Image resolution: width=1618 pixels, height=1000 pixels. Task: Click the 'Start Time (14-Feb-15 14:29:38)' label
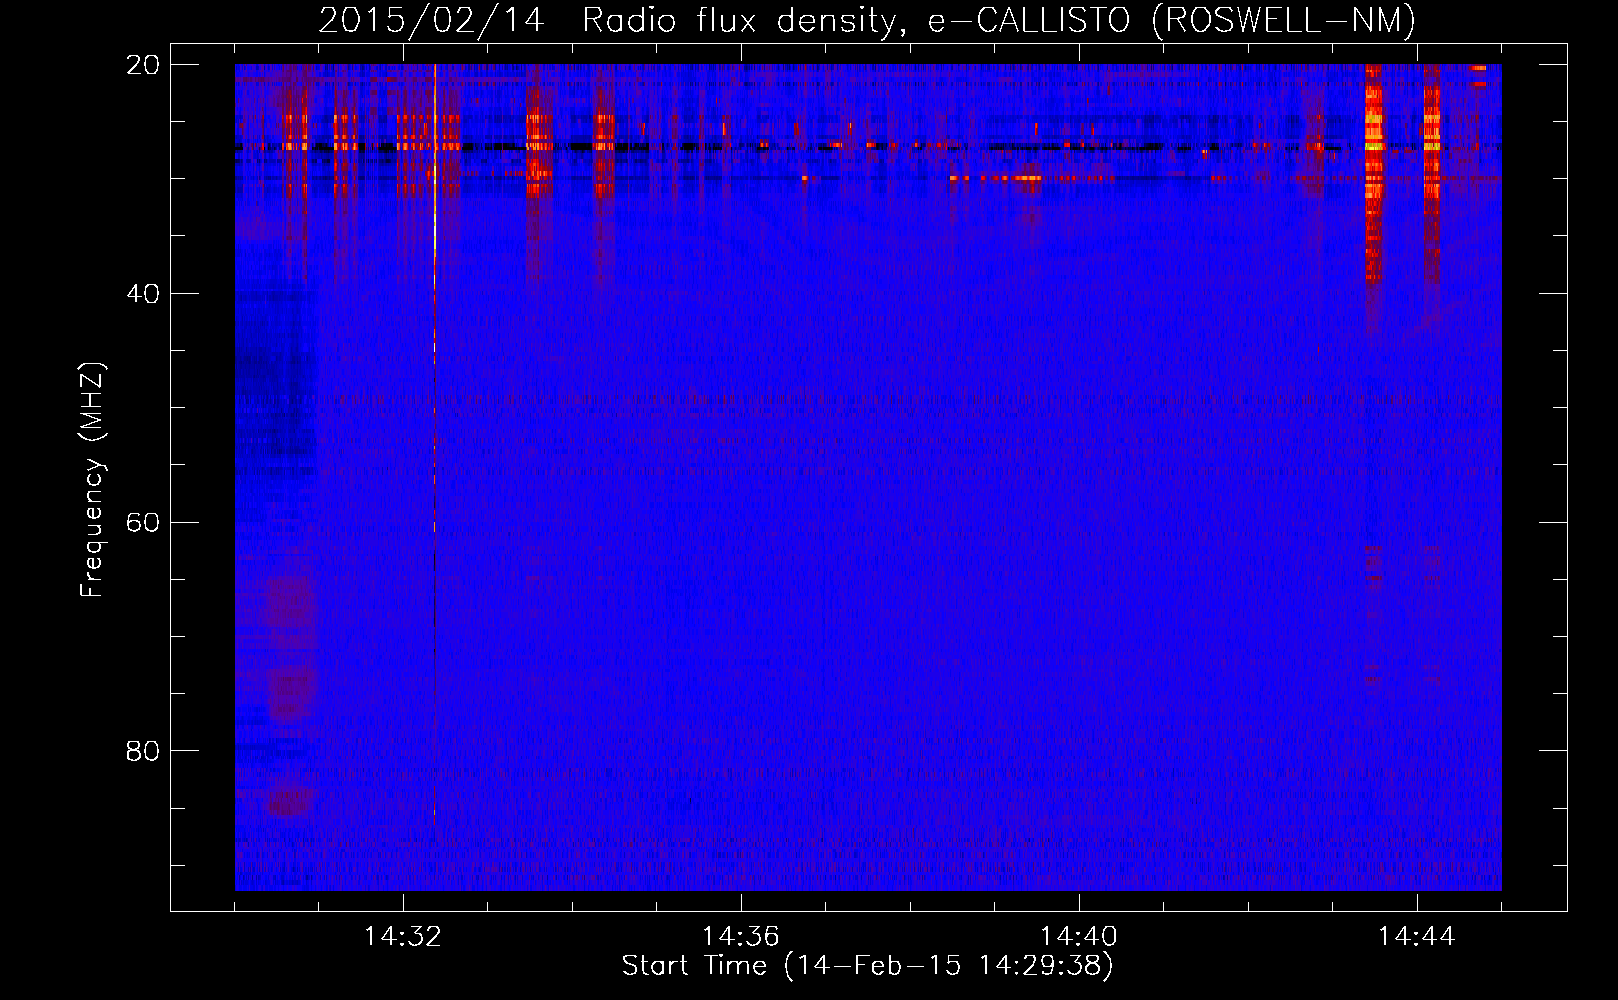(867, 966)
